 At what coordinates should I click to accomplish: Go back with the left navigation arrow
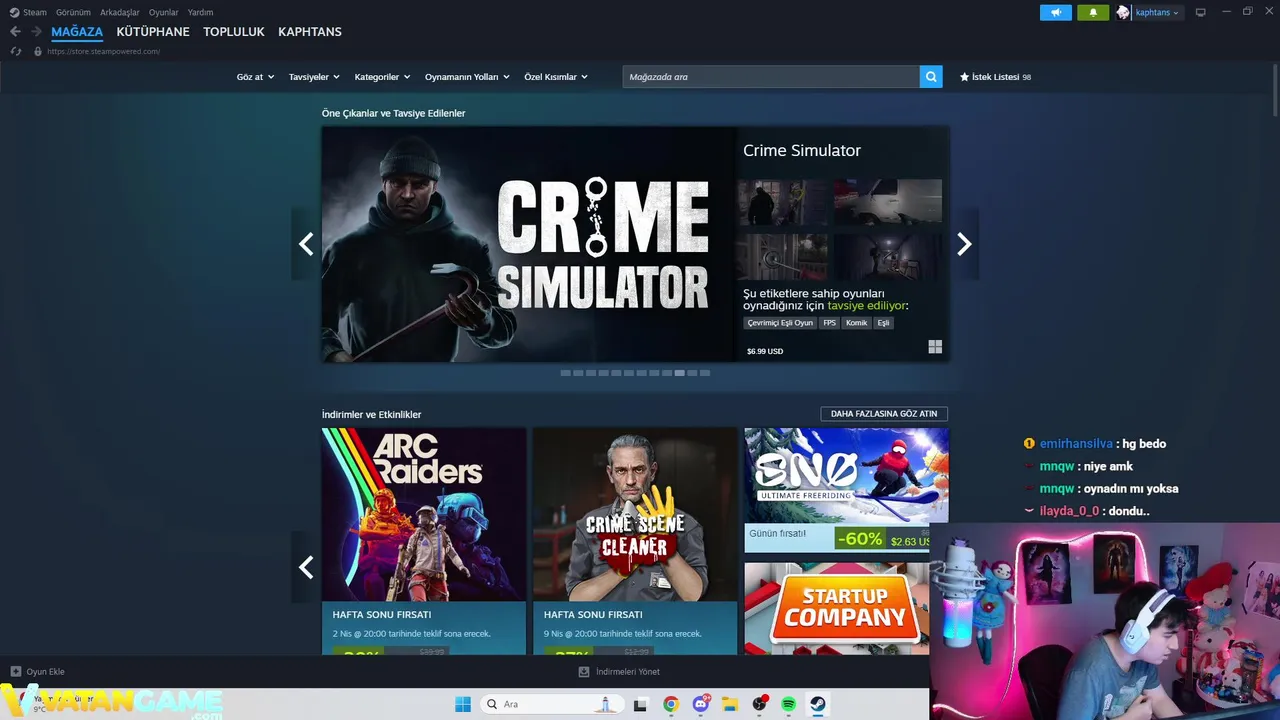pos(15,32)
